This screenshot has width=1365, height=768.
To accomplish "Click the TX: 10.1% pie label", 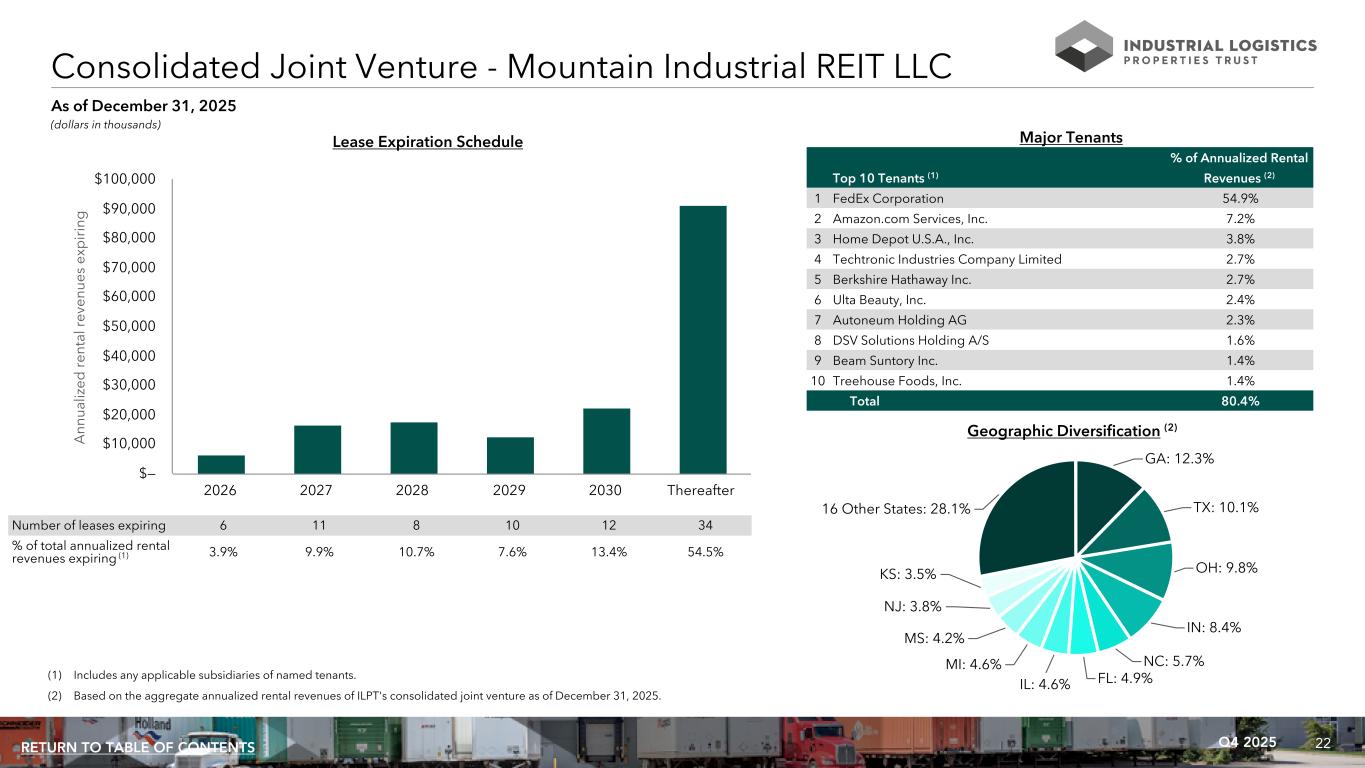I will point(1225,507).
